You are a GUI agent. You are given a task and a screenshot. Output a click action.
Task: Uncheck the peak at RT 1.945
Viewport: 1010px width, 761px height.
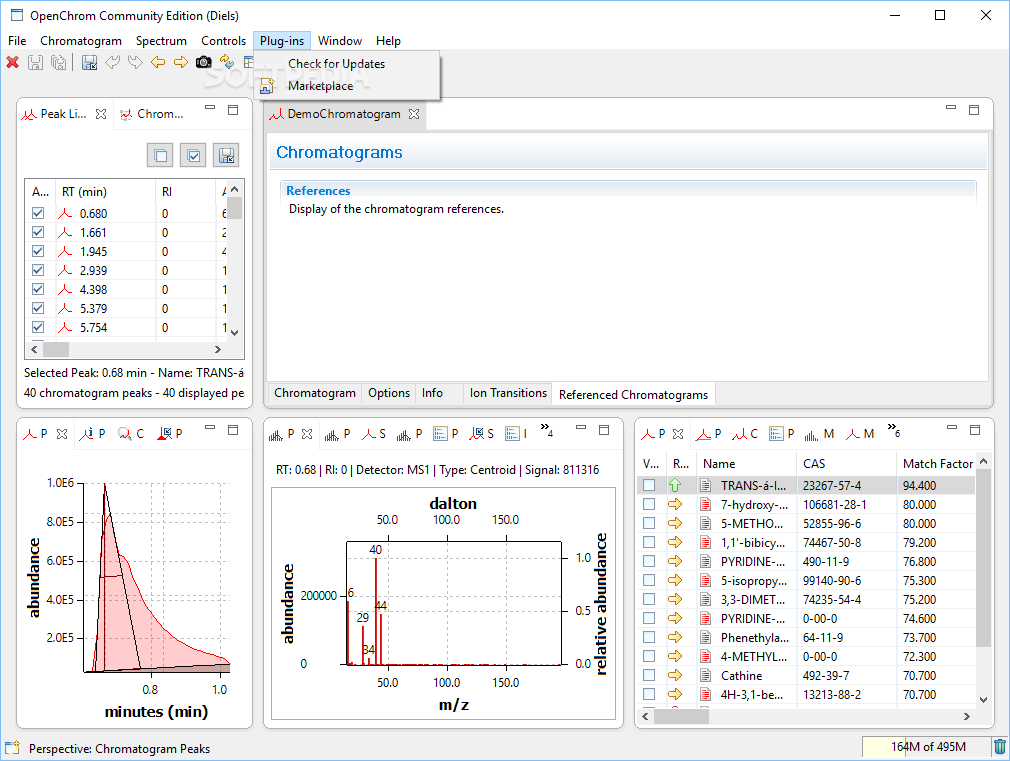point(38,251)
